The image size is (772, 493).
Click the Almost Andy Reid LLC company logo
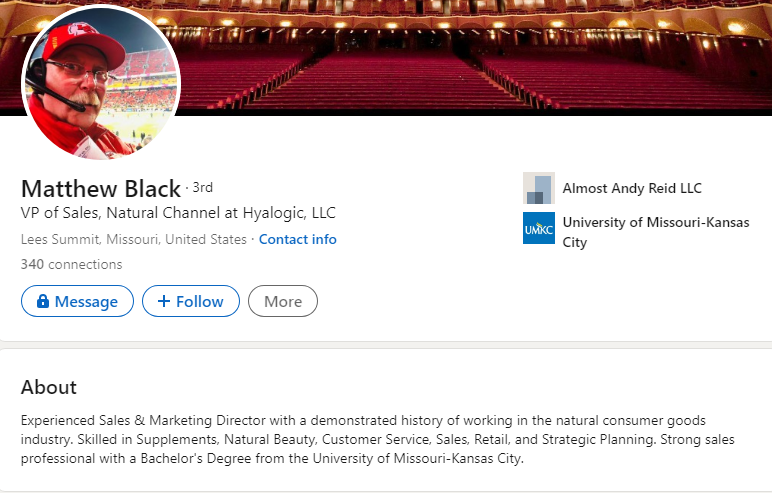point(538,188)
